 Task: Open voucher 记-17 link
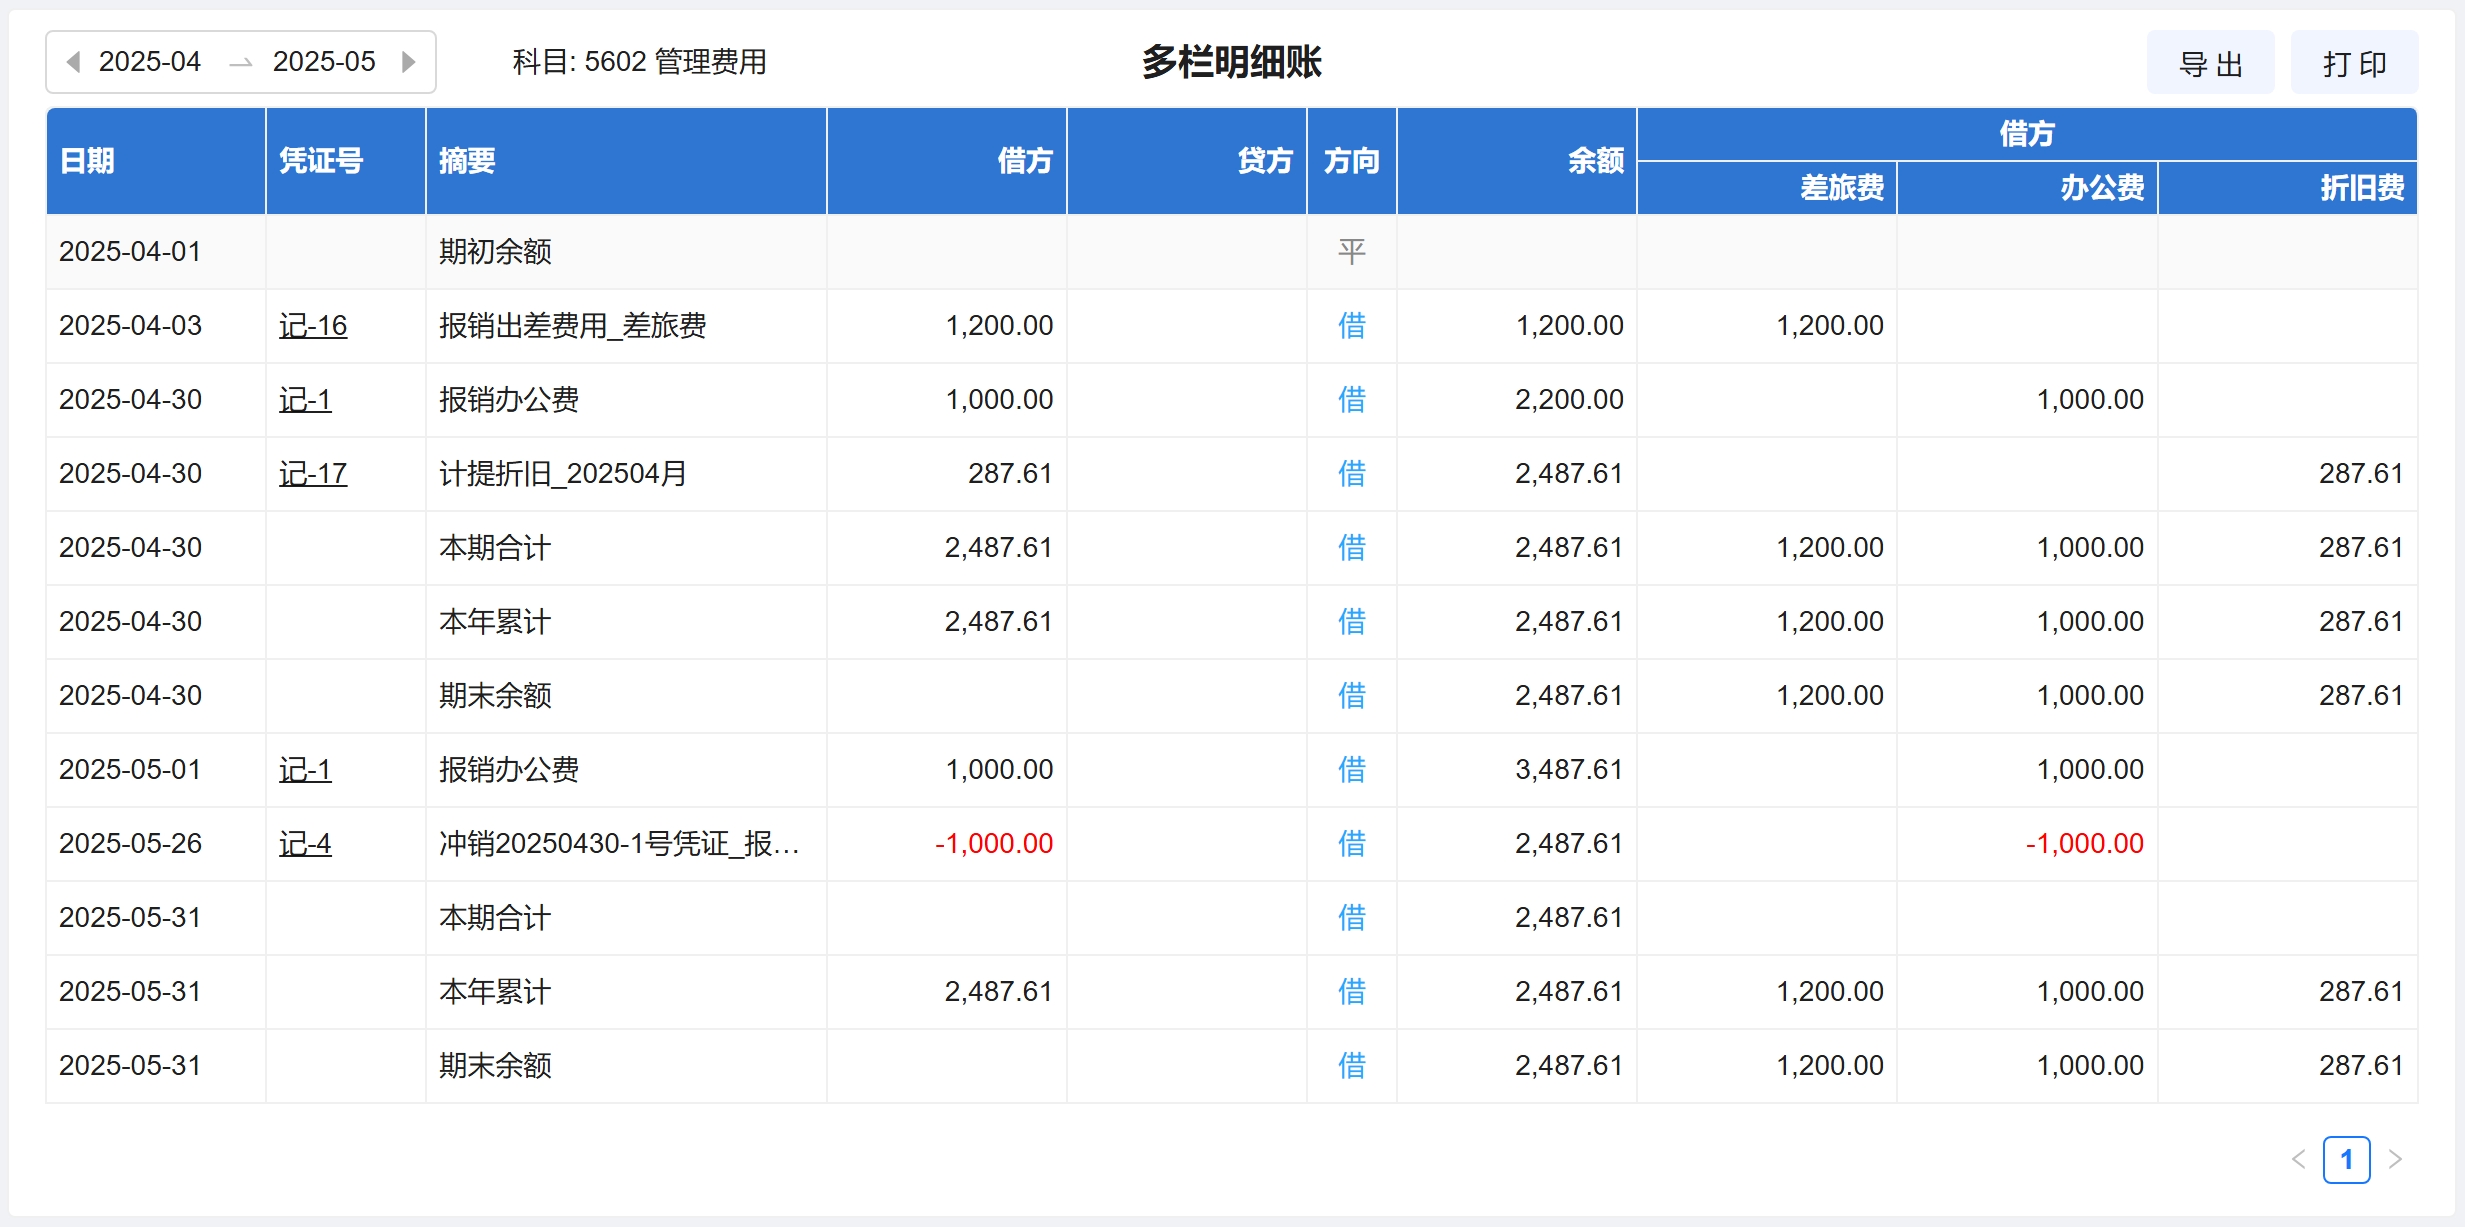point(313,474)
